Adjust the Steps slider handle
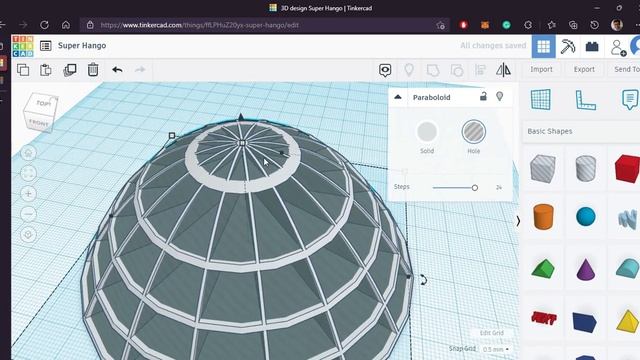The image size is (640, 360). (474, 188)
